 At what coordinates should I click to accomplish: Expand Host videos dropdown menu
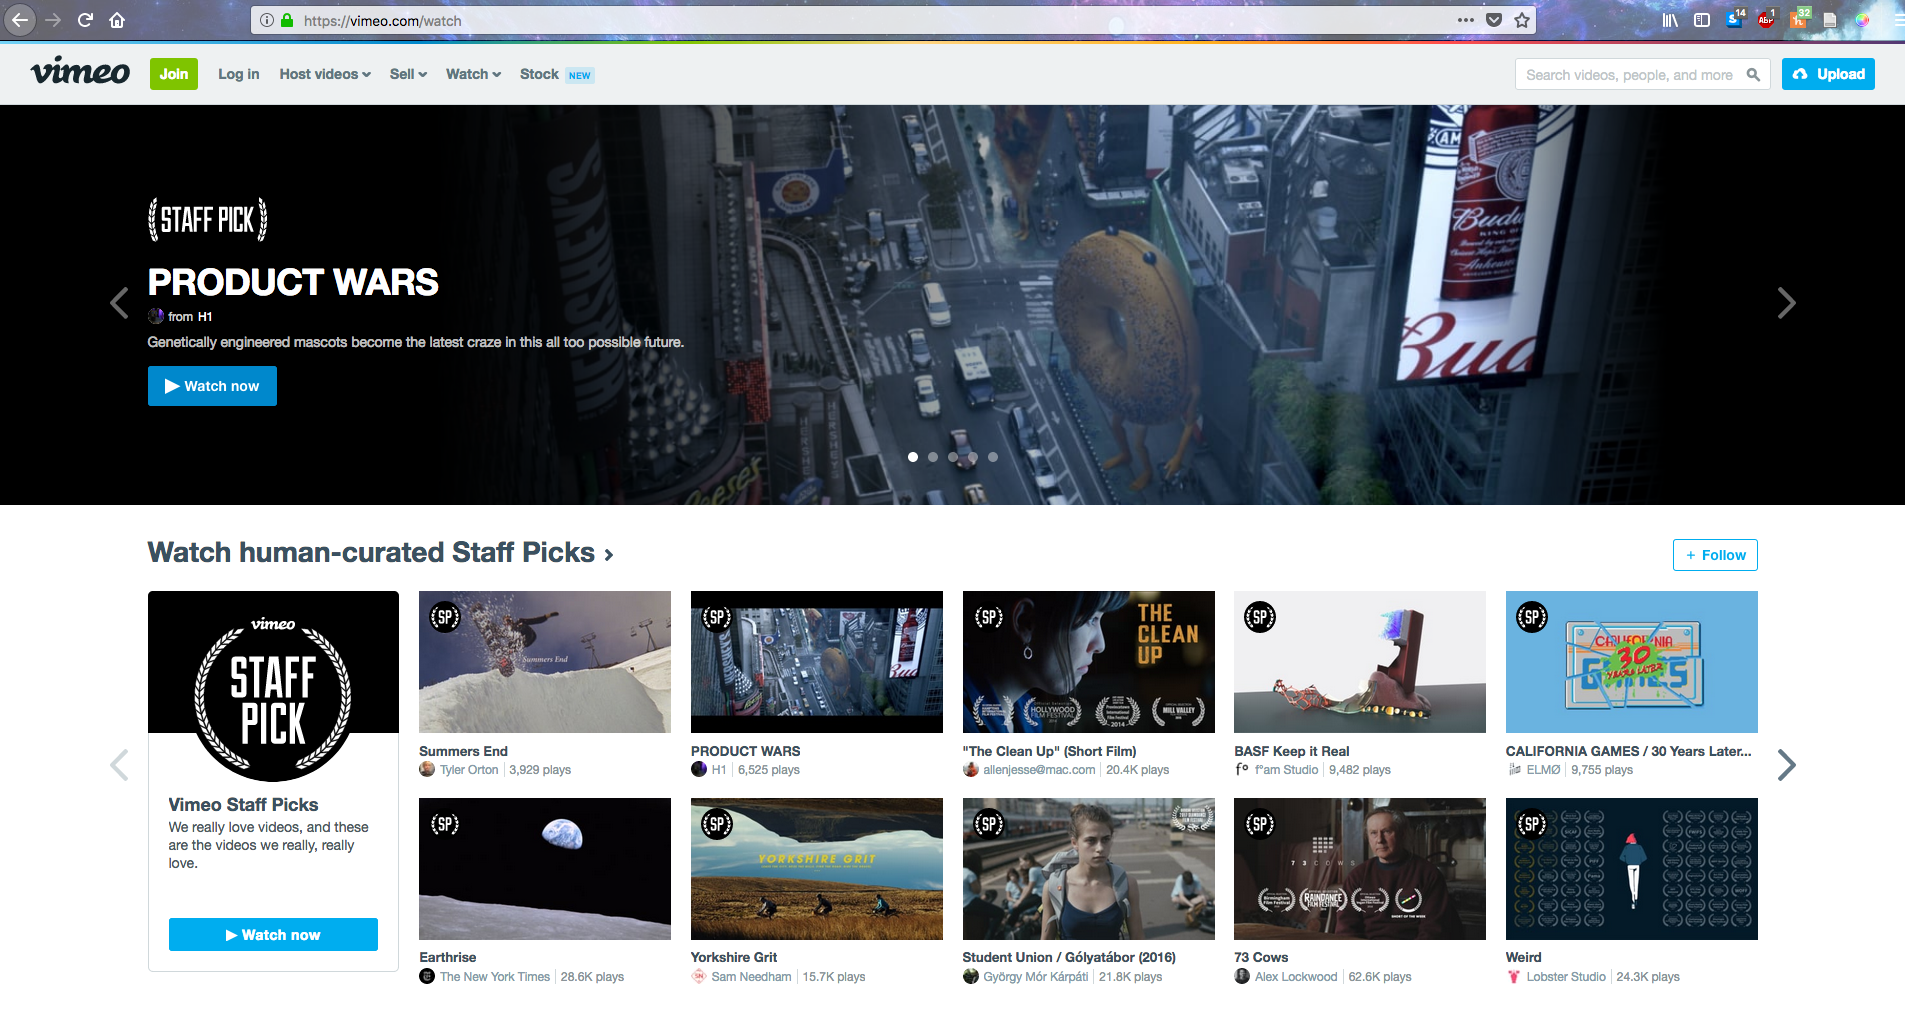pyautogui.click(x=325, y=74)
